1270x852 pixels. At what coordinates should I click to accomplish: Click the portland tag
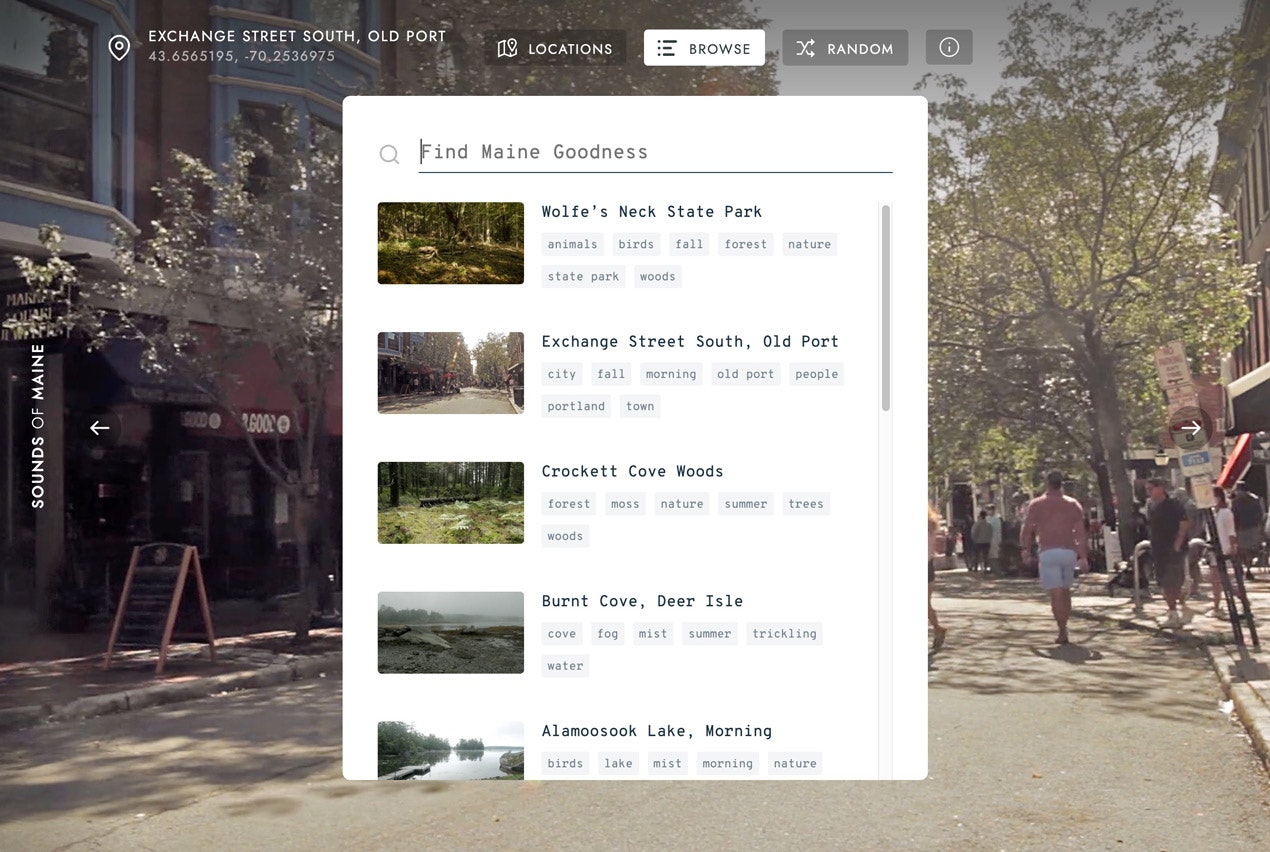click(x=576, y=406)
